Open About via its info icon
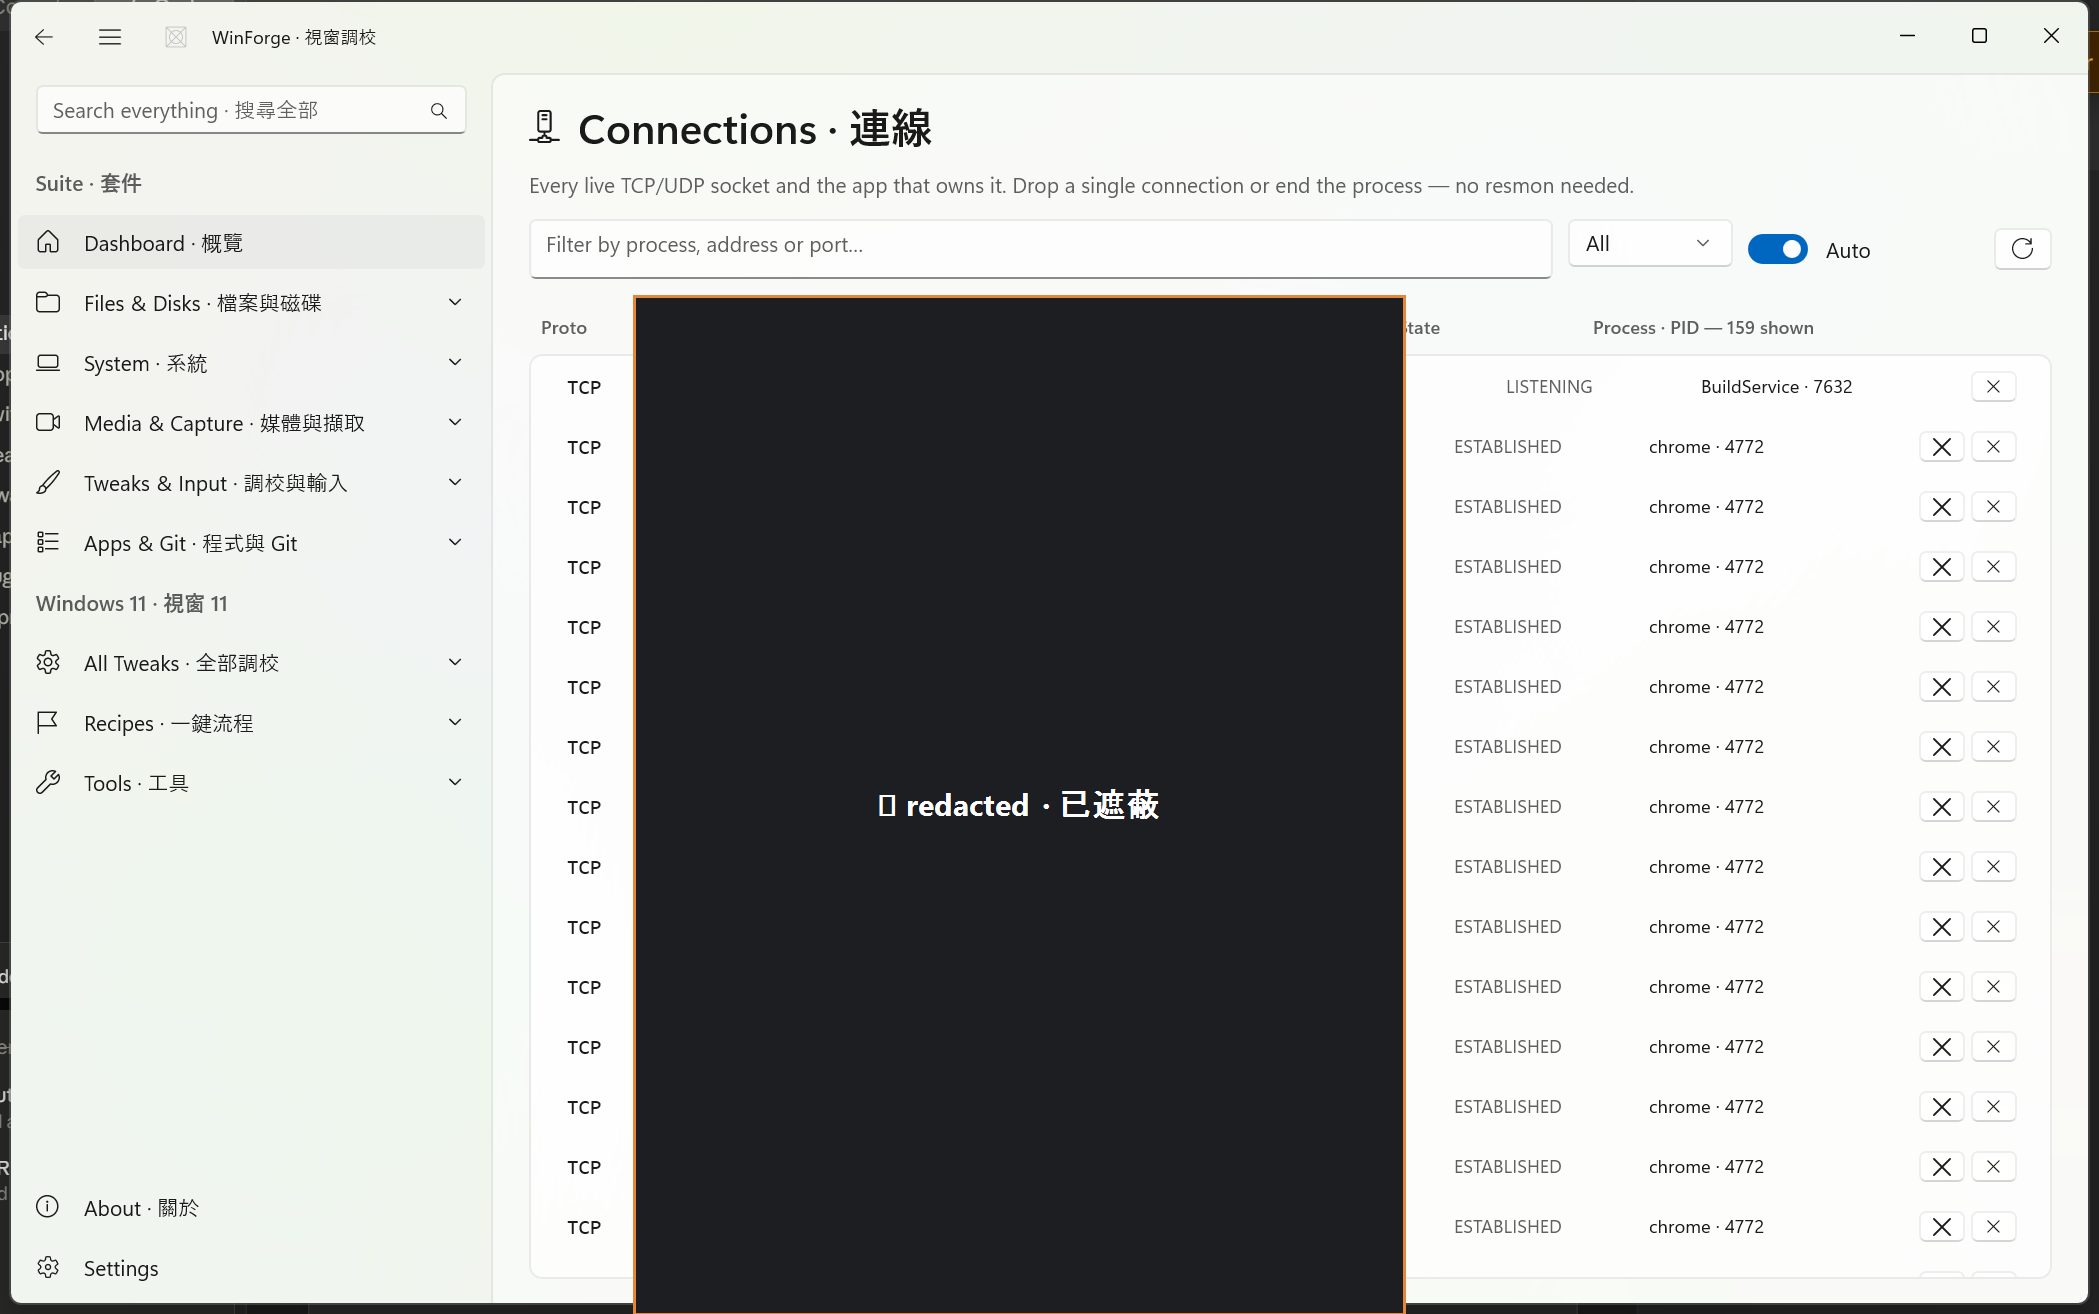This screenshot has height=1314, width=2099. pos(48,1207)
